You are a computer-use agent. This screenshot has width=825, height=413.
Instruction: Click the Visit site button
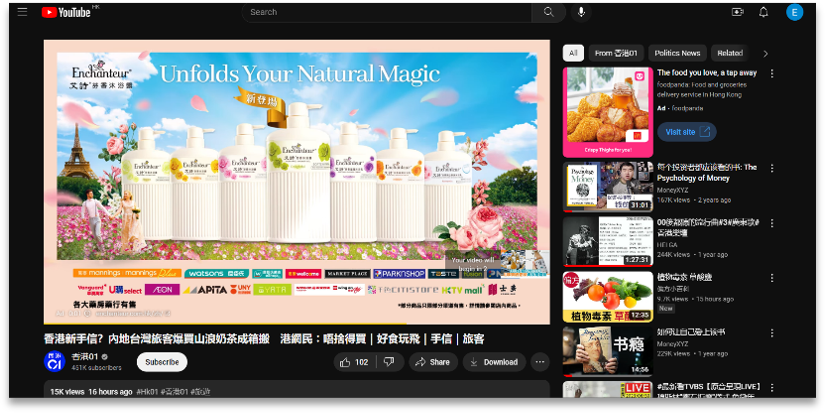click(x=686, y=132)
